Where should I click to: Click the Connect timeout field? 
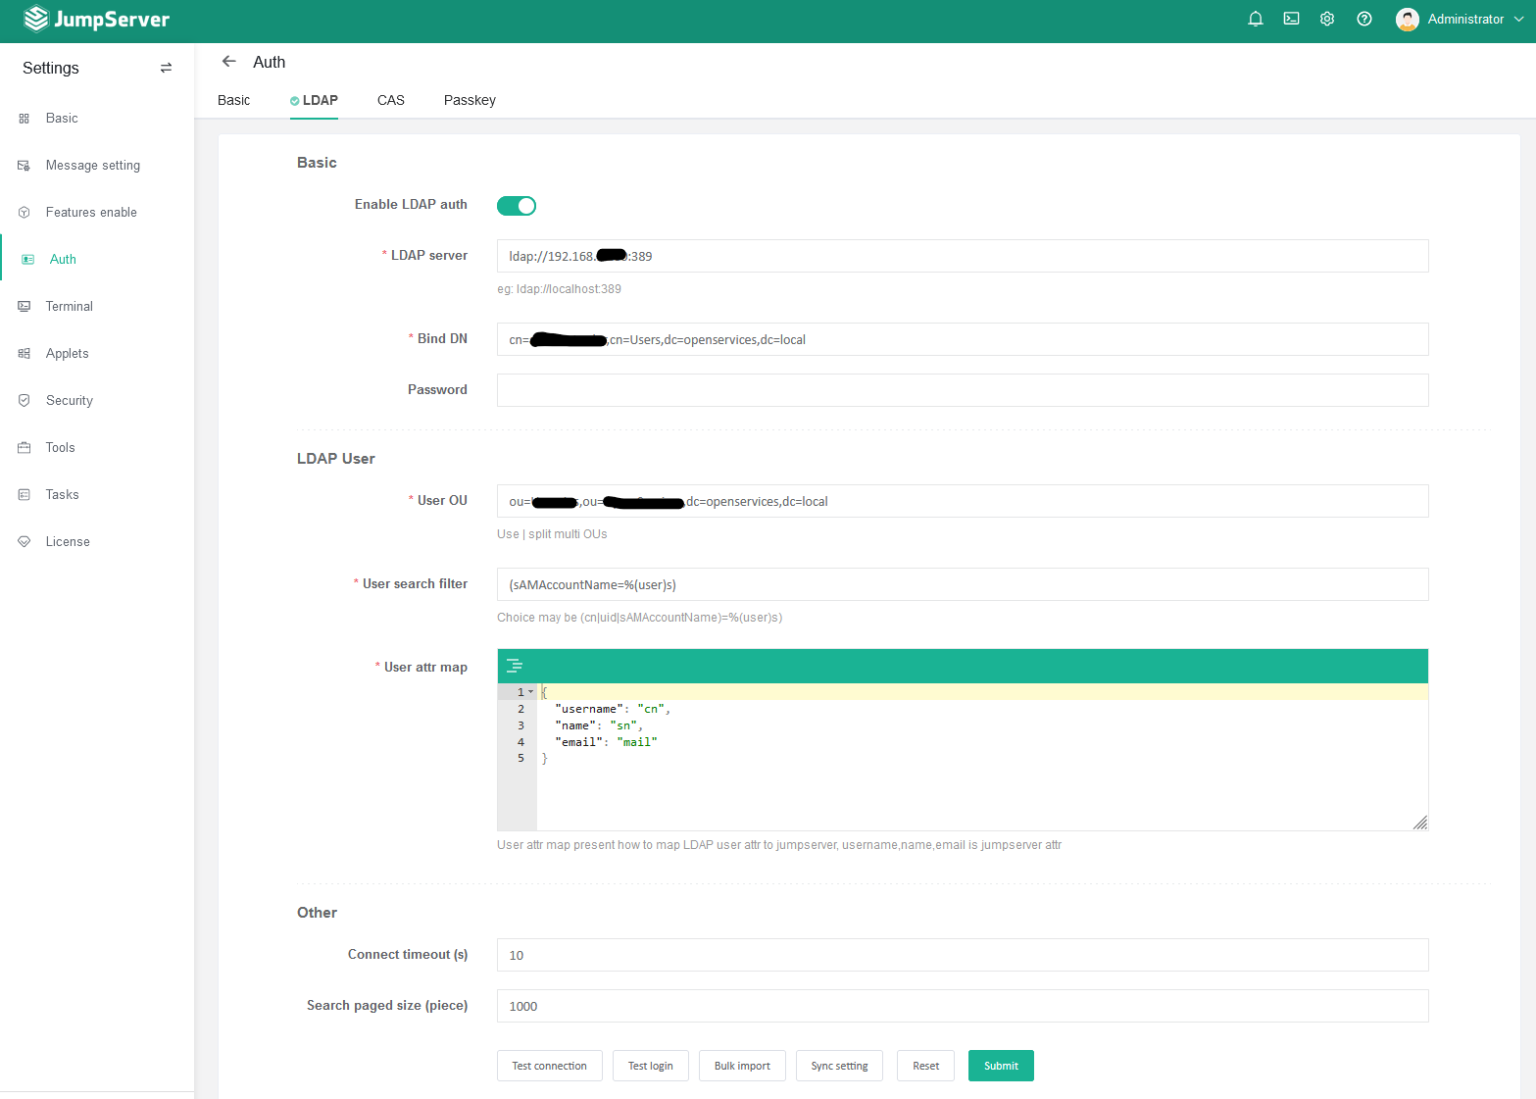pos(962,955)
